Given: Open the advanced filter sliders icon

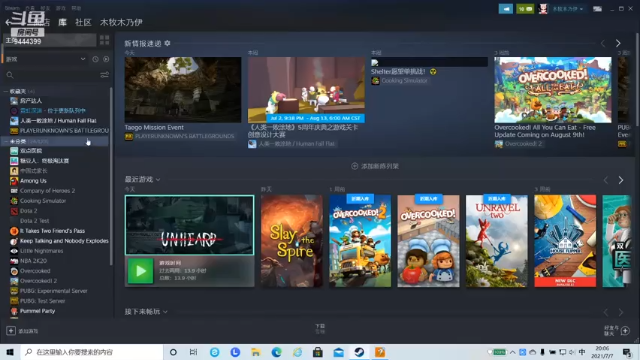Looking at the screenshot, I should (104, 75).
